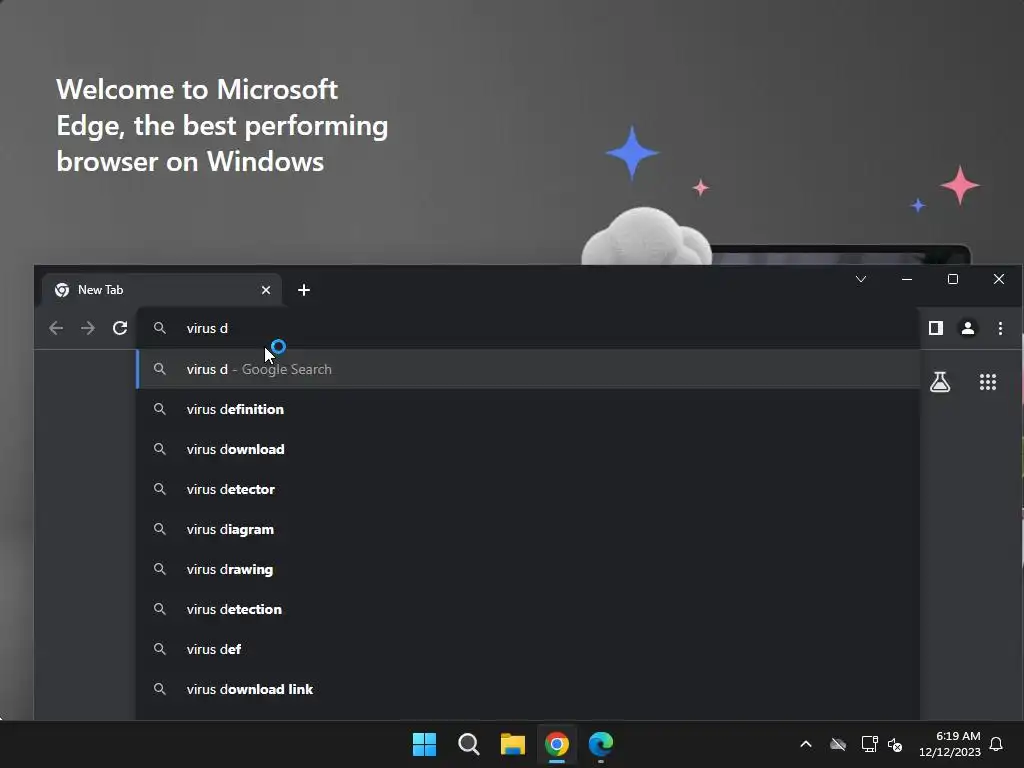
Task: Select the New Tab tab
Action: pyautogui.click(x=161, y=290)
